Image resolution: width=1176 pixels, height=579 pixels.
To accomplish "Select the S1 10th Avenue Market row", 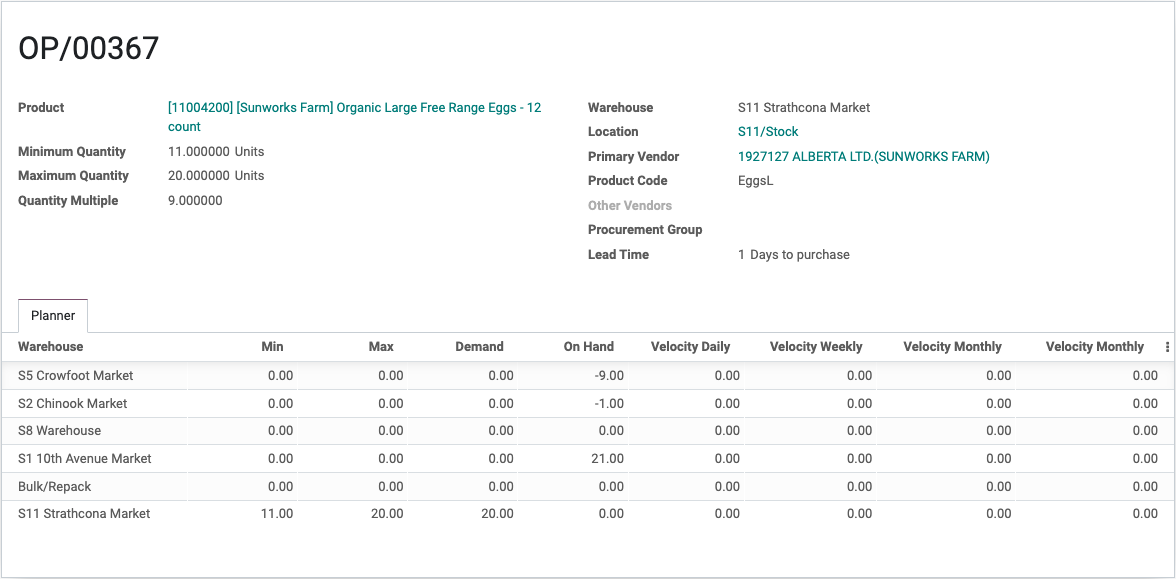I will coord(588,458).
